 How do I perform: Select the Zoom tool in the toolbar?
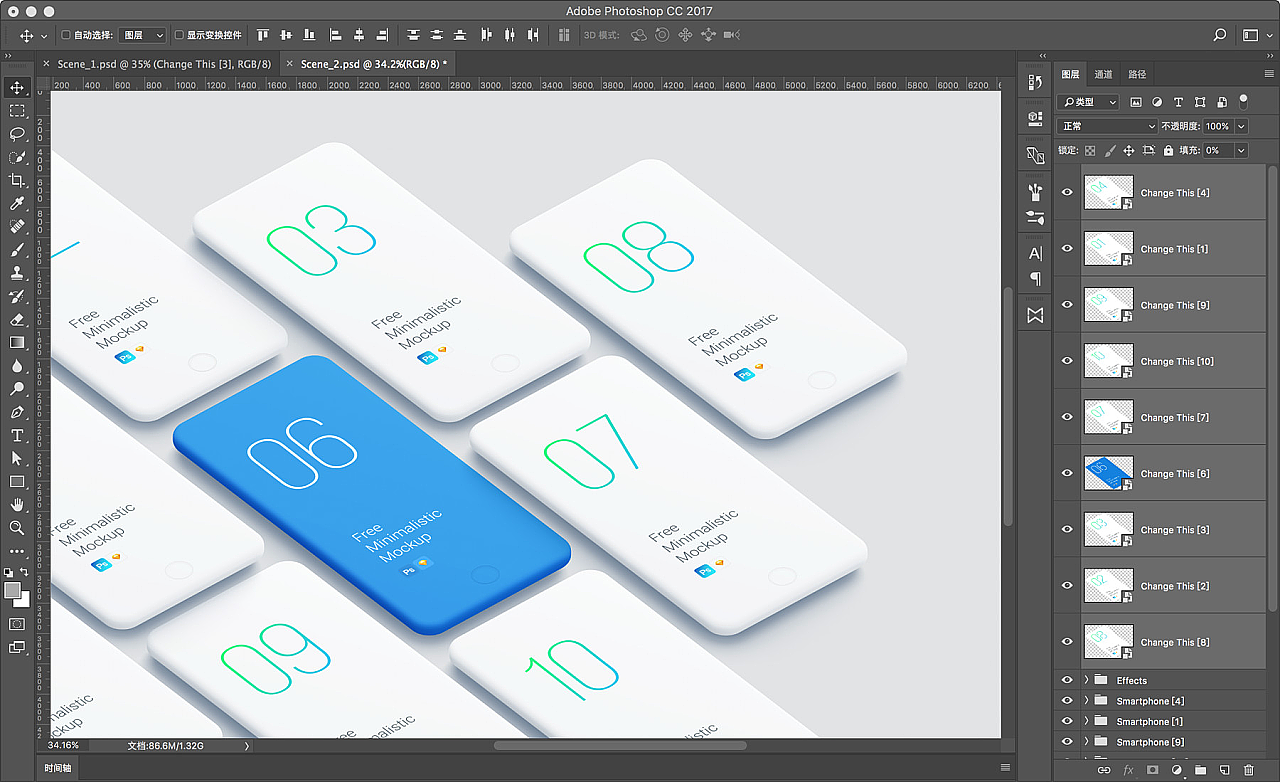tap(16, 527)
